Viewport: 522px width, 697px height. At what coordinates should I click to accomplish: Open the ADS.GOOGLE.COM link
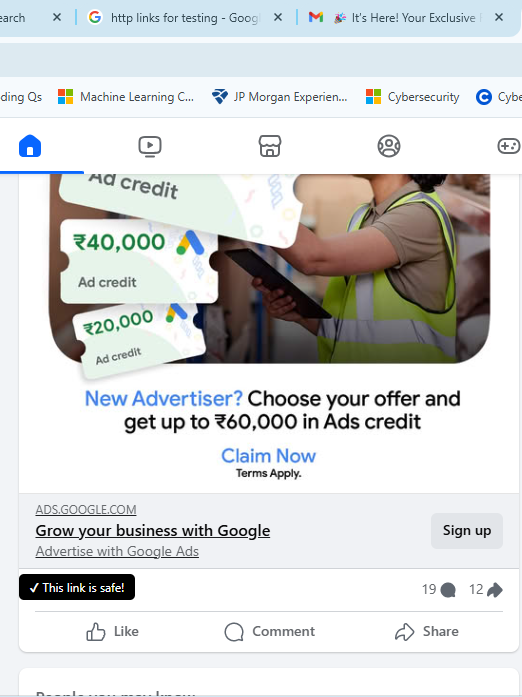coord(86,509)
